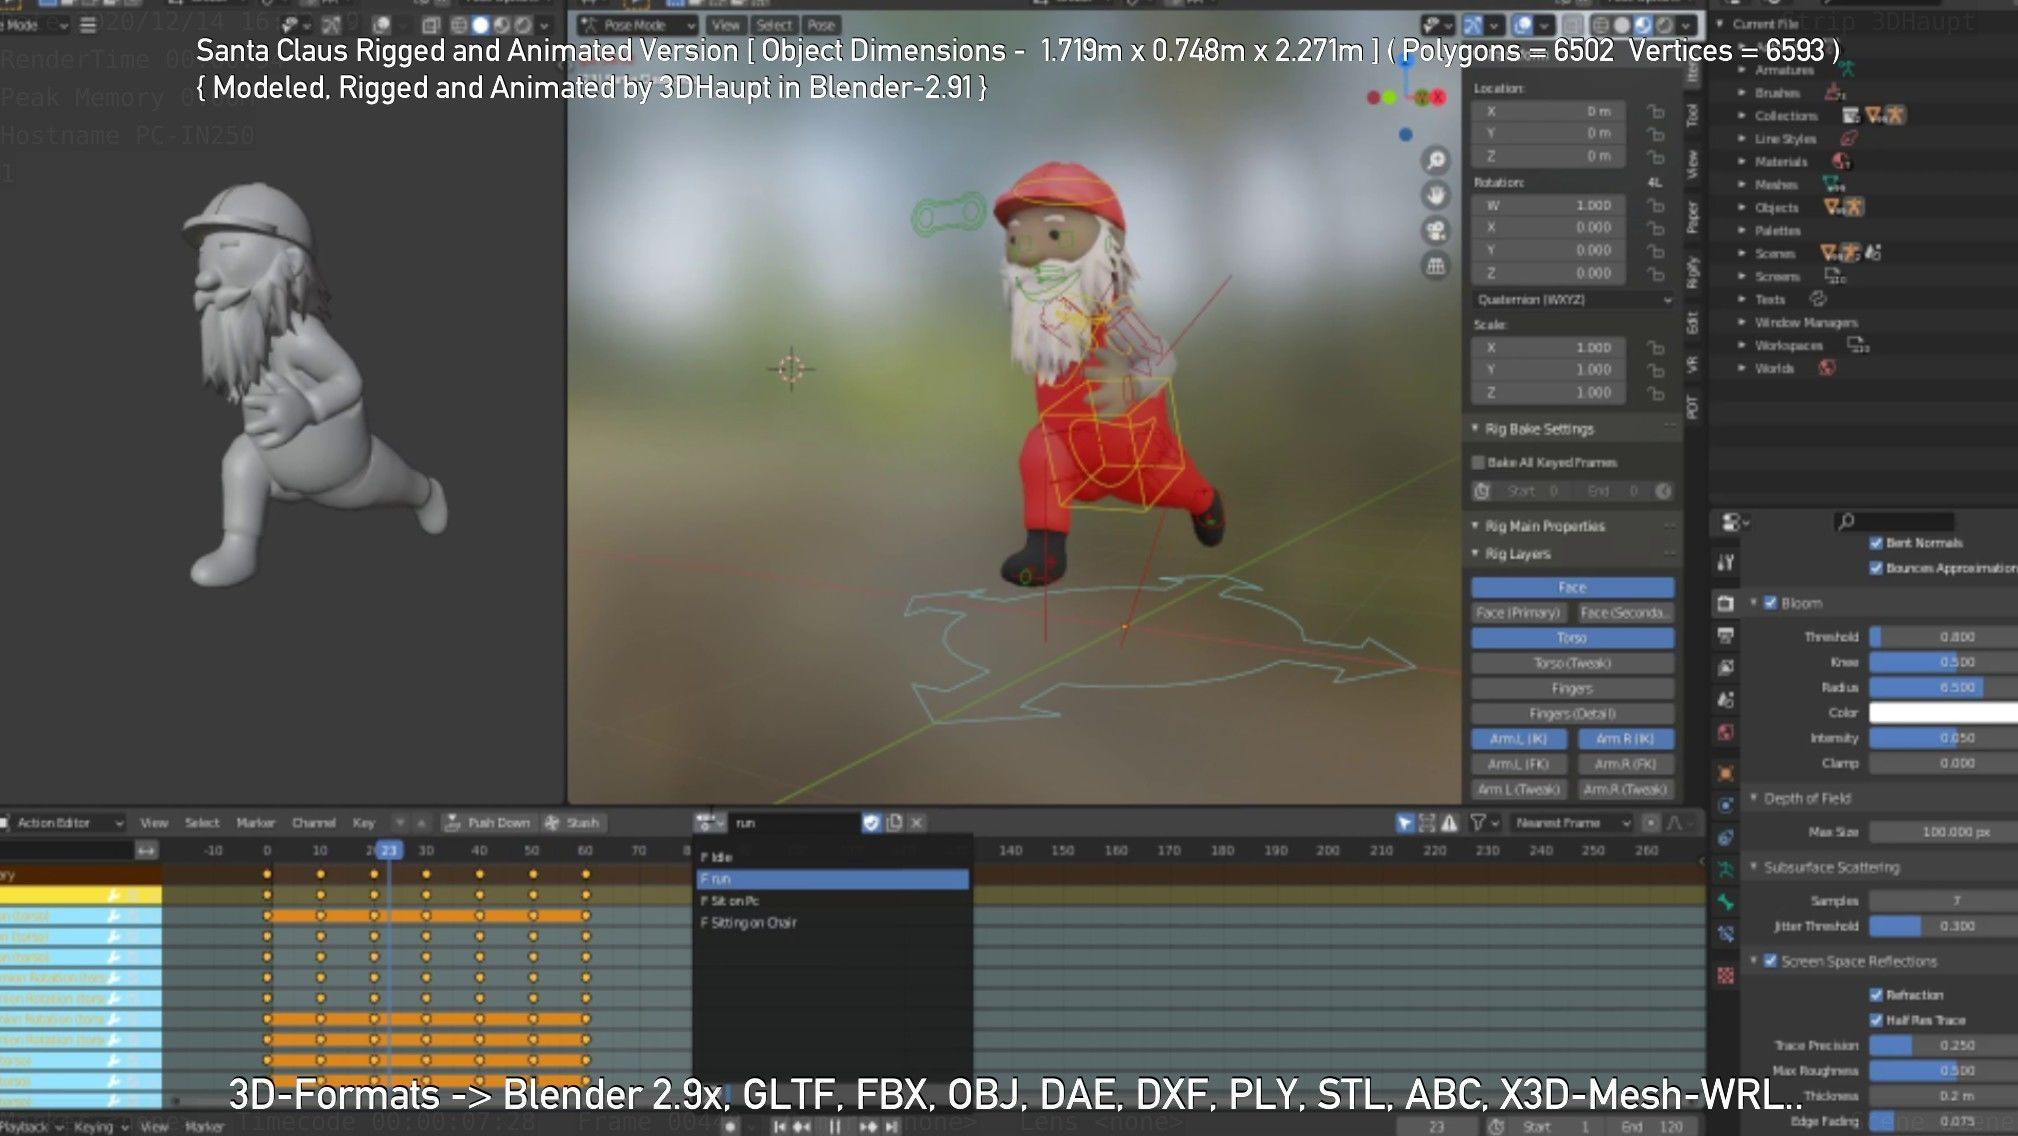Viewport: 2018px width, 1136px height.
Task: Select solid viewport shading sphere icon
Action: tap(1622, 25)
